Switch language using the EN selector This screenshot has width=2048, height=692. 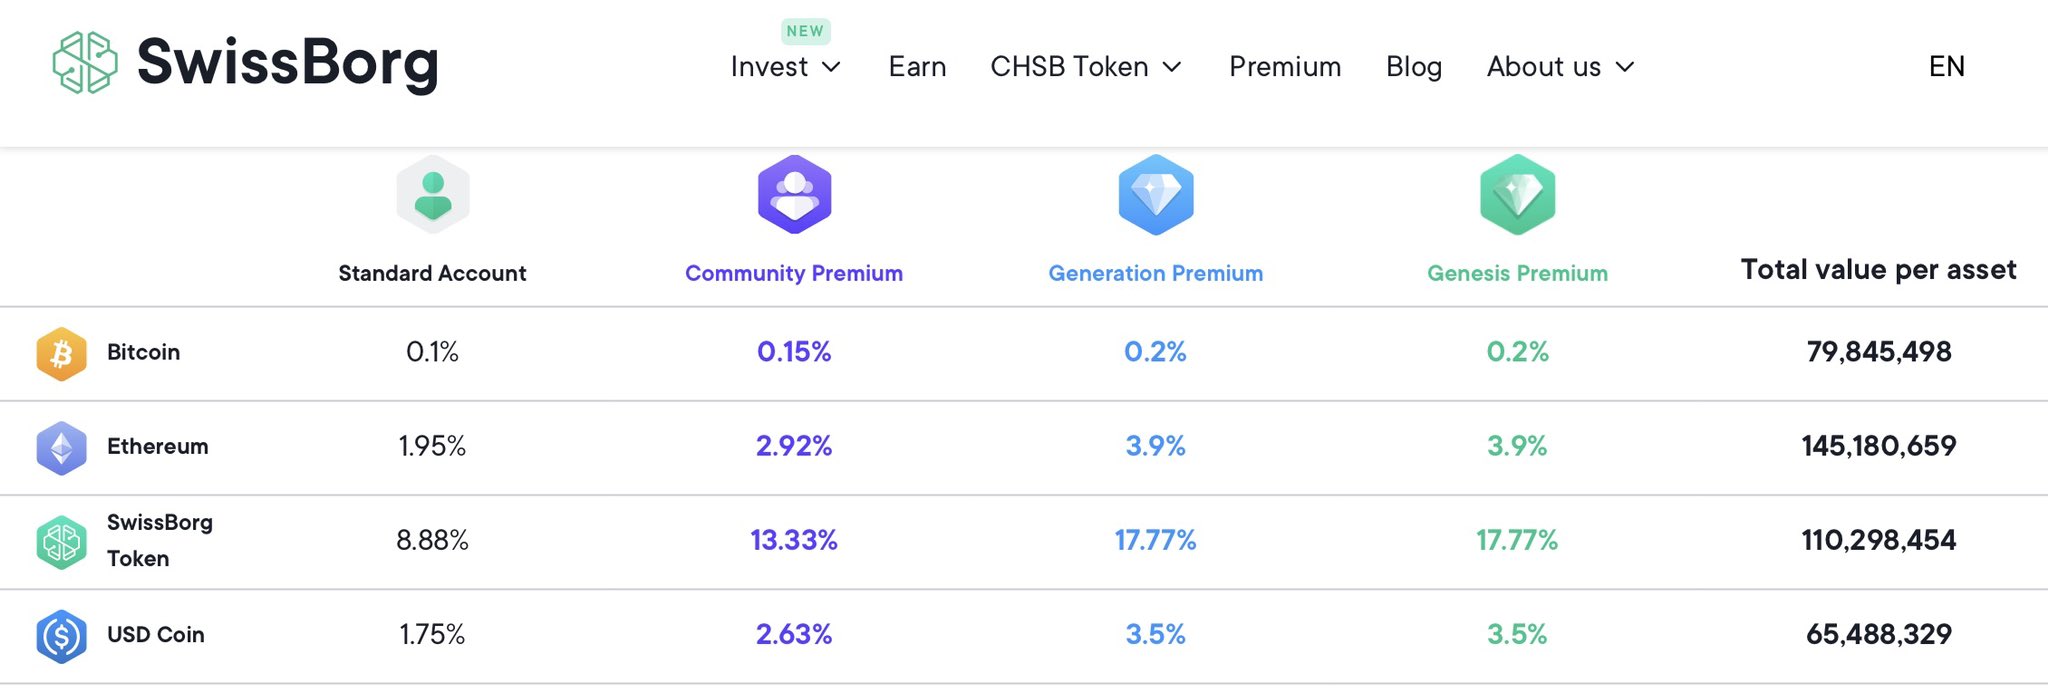click(1946, 67)
